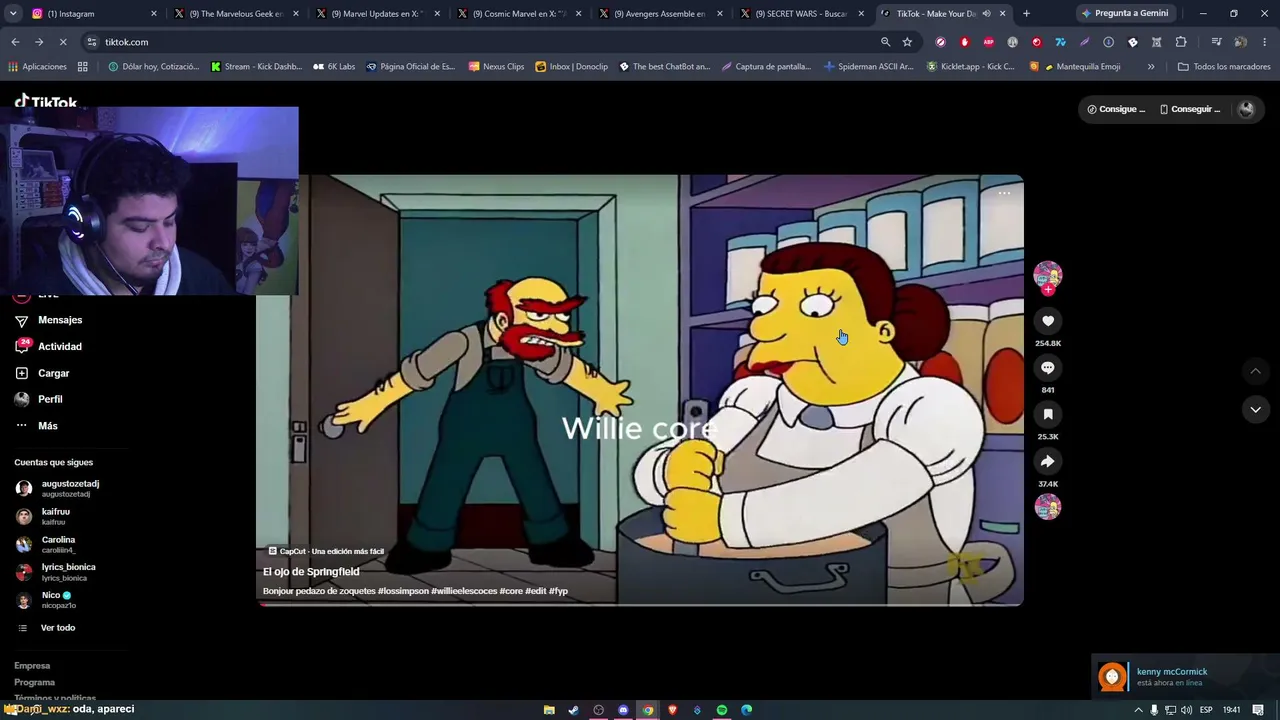This screenshot has width=1280, height=720.
Task: Open the spinning sound disc below the share button
Action: coord(1047,507)
